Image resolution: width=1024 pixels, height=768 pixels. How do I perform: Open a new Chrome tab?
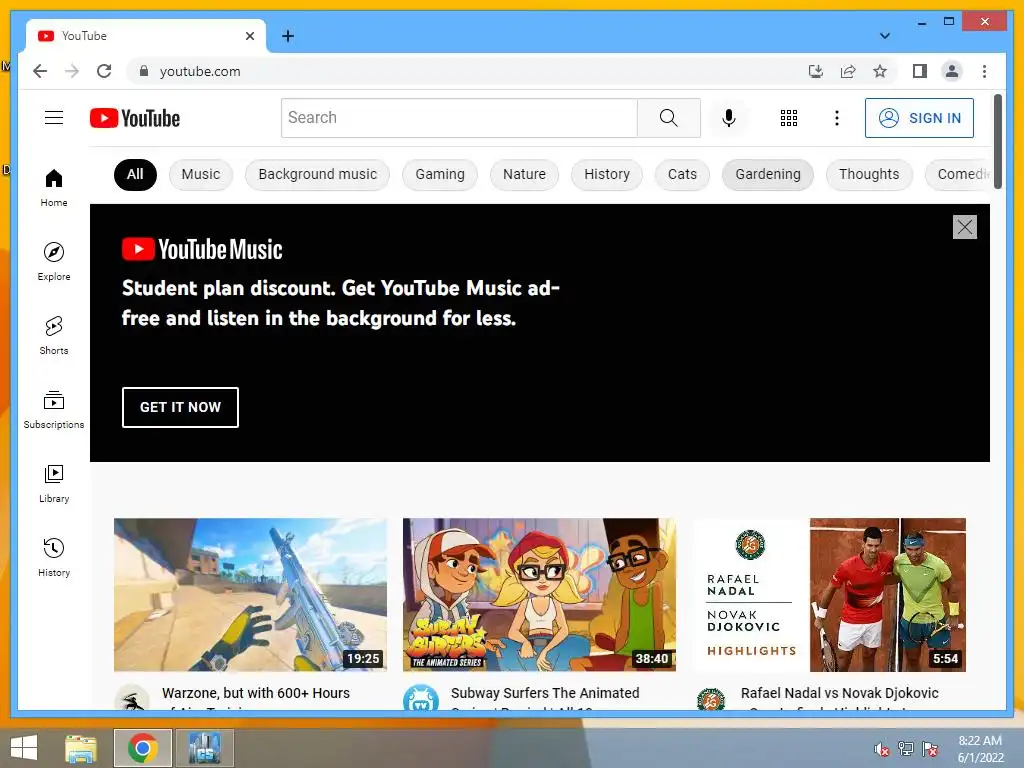coord(287,36)
